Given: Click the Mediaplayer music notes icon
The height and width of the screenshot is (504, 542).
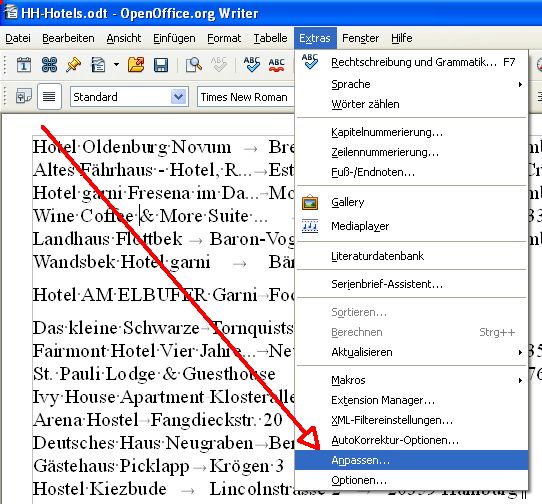Looking at the screenshot, I should 310,226.
